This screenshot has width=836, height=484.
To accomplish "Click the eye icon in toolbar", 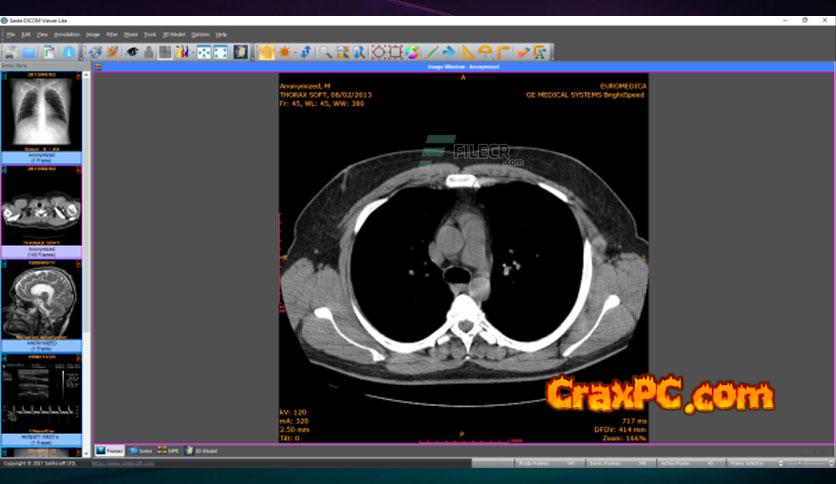I will click(132, 52).
